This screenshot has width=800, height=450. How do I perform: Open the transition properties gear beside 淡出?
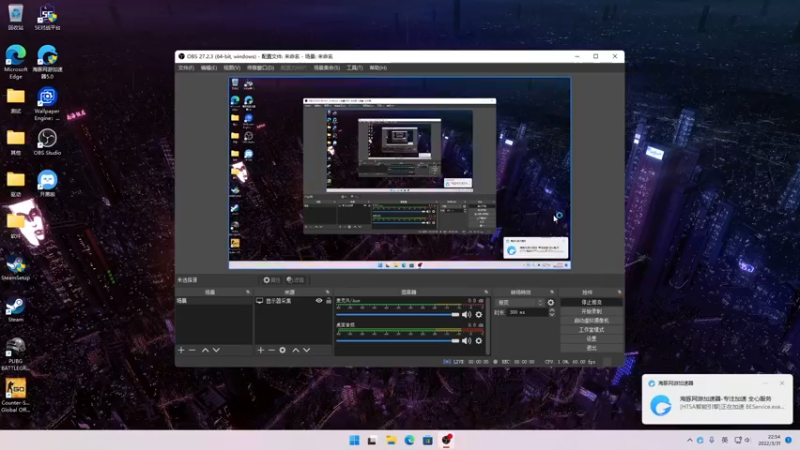[x=551, y=303]
